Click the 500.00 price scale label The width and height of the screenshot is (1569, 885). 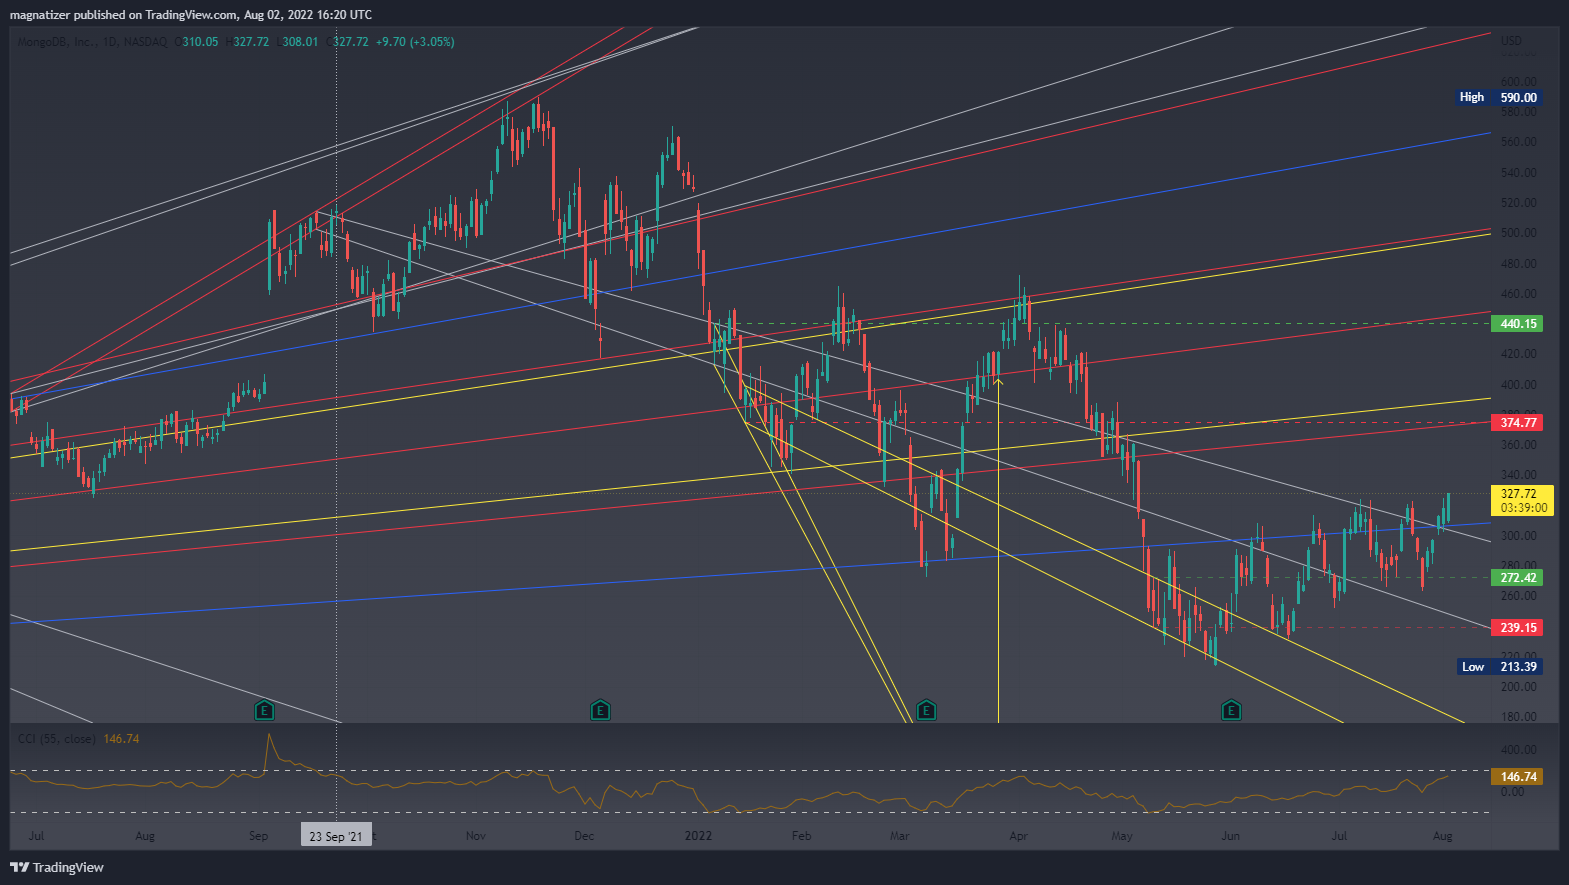pyautogui.click(x=1518, y=233)
